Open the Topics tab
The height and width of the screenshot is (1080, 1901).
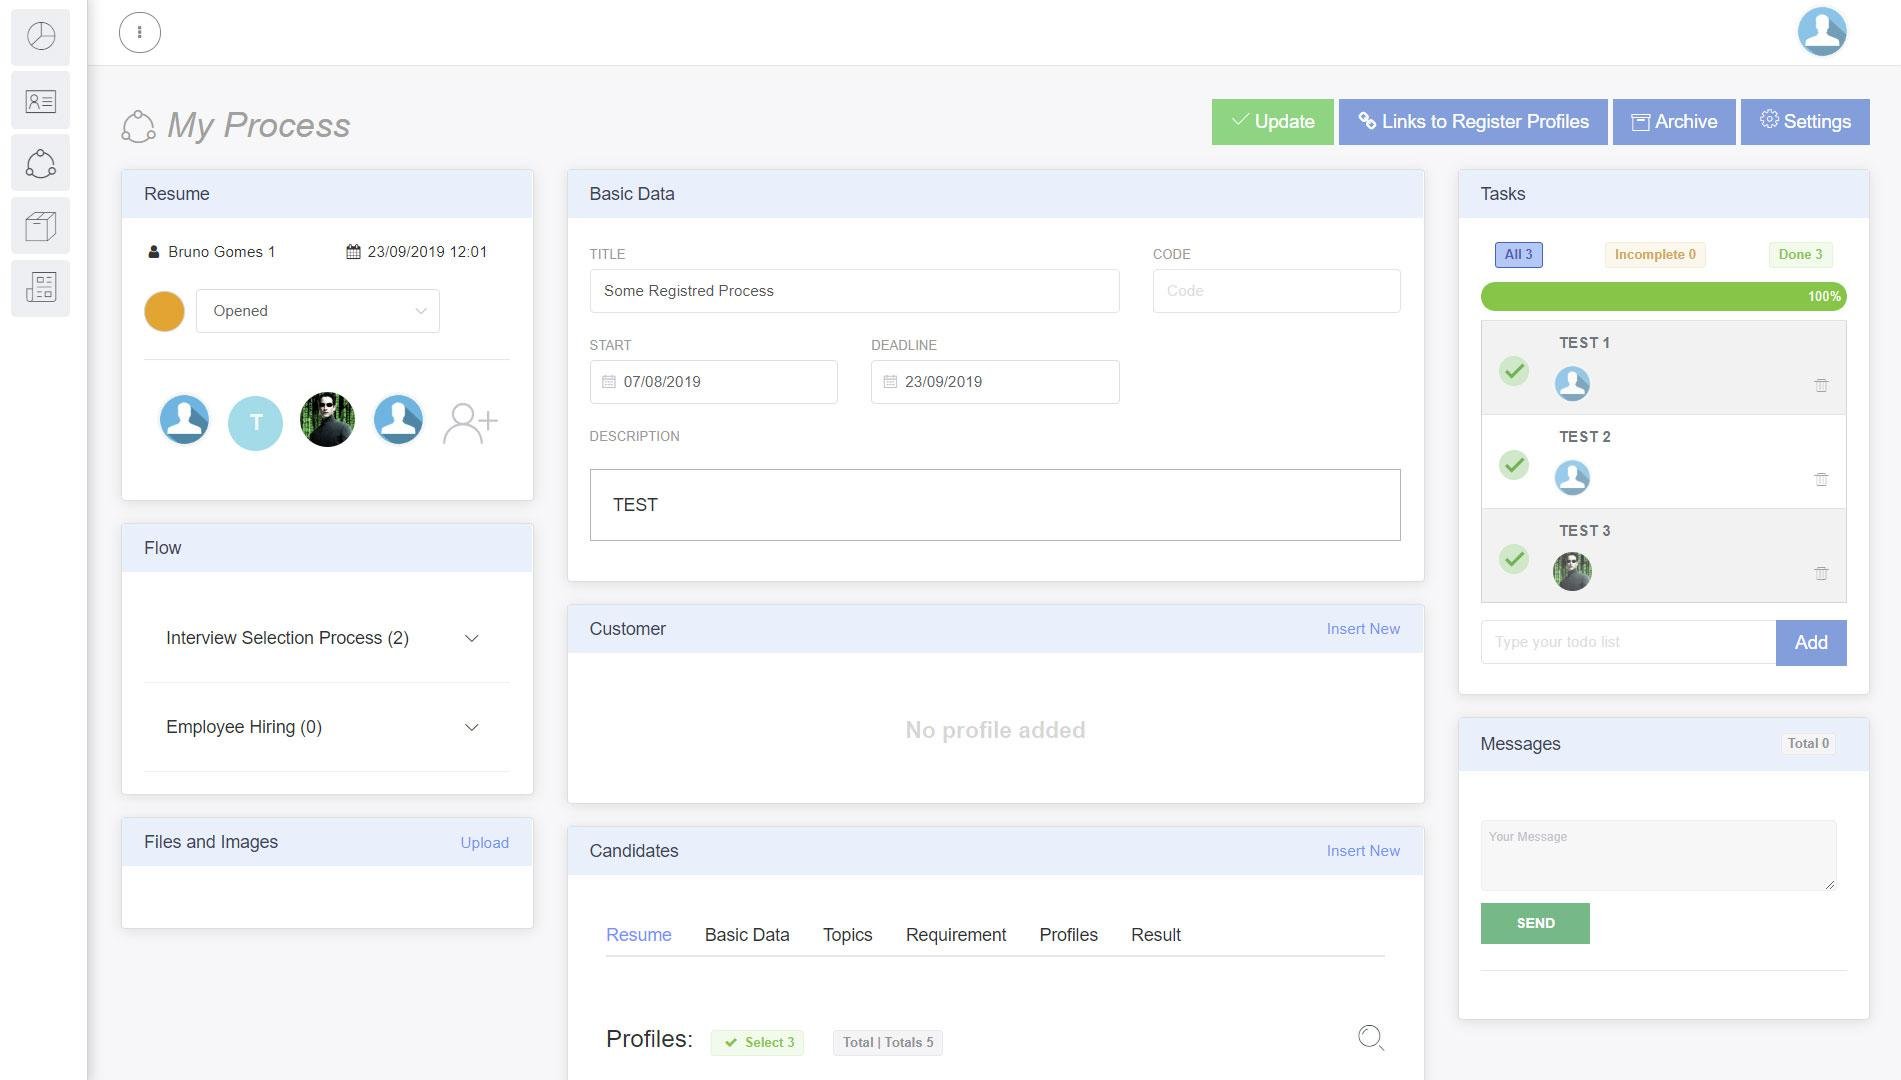(x=848, y=935)
